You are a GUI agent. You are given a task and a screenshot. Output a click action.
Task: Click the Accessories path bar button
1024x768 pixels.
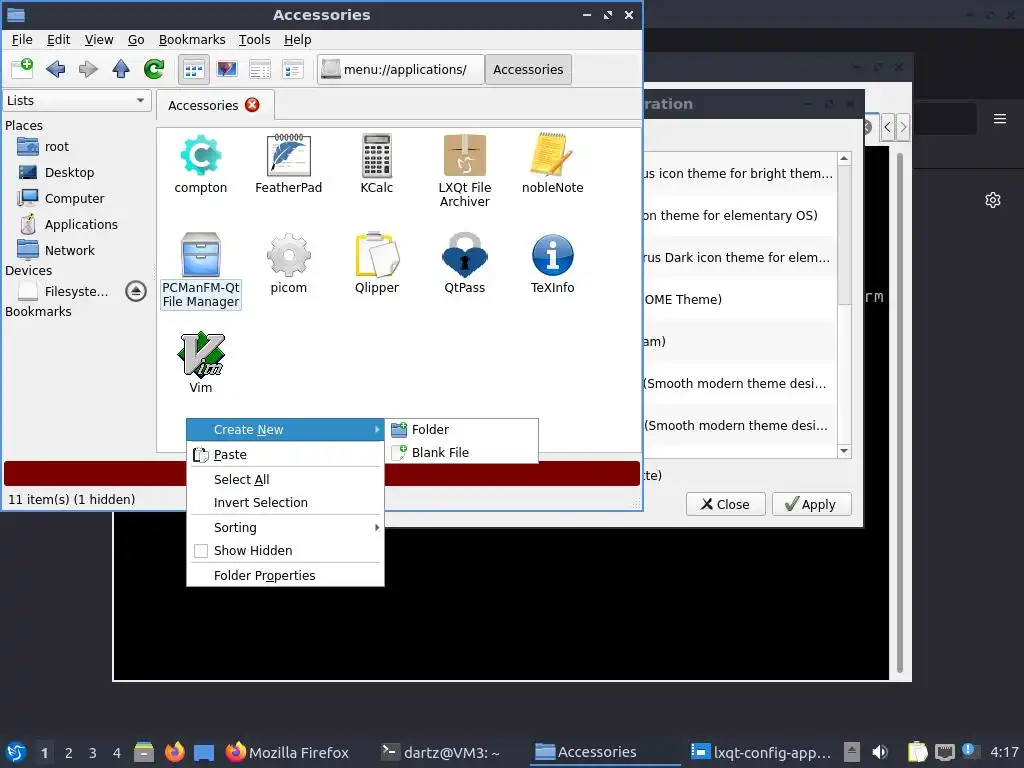pyautogui.click(x=528, y=69)
